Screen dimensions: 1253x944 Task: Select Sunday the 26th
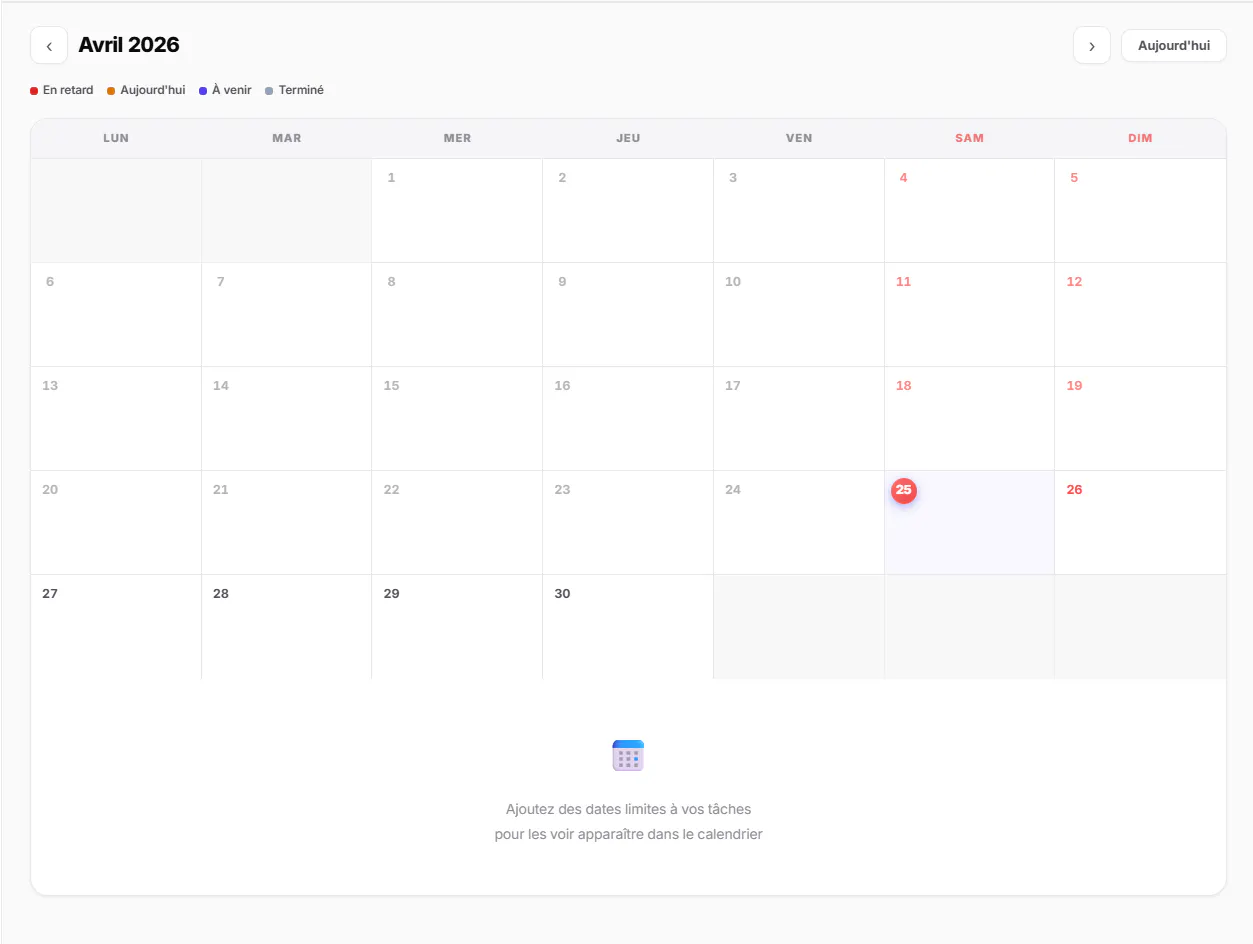(x=1140, y=522)
